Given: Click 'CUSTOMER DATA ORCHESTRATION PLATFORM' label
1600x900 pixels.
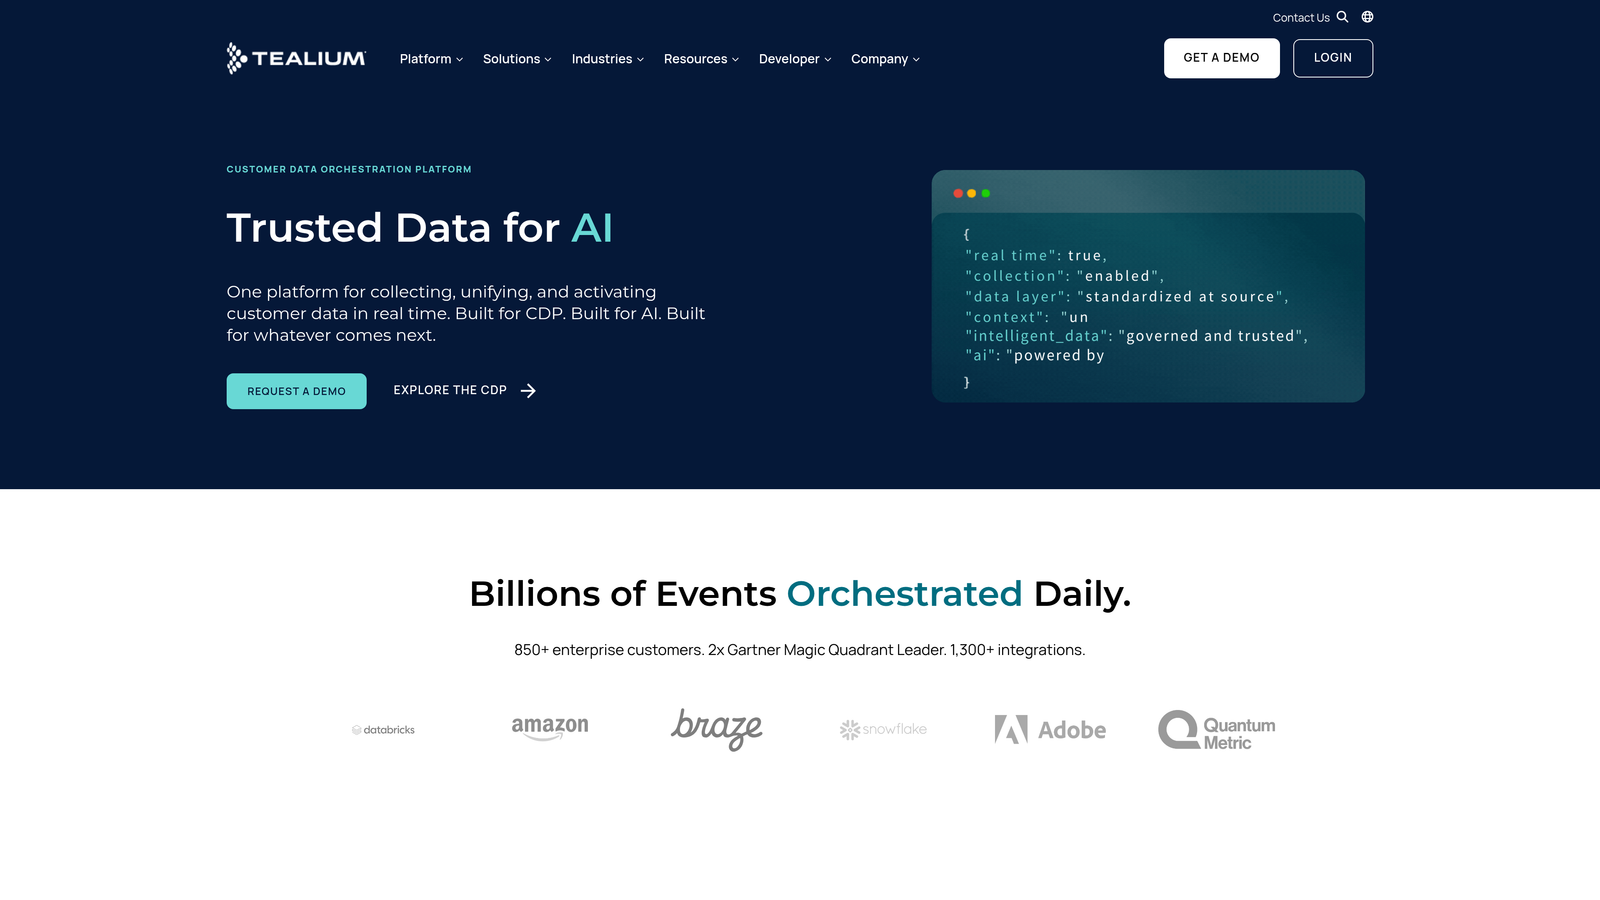Looking at the screenshot, I should [349, 170].
